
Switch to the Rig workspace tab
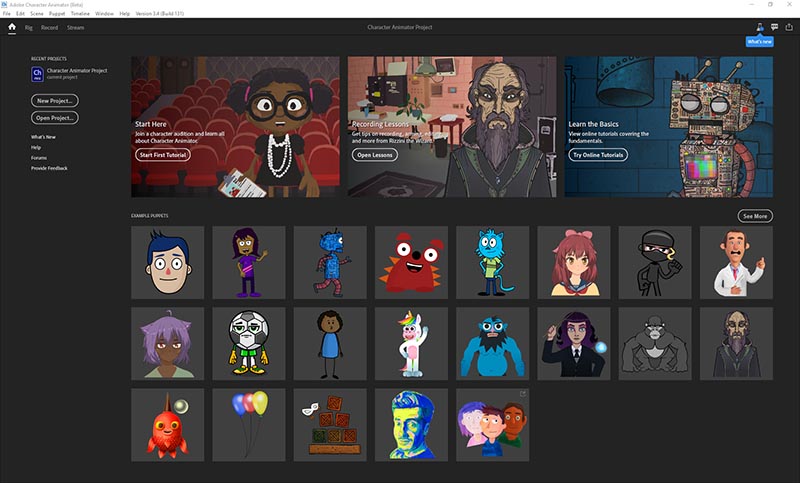[29, 28]
